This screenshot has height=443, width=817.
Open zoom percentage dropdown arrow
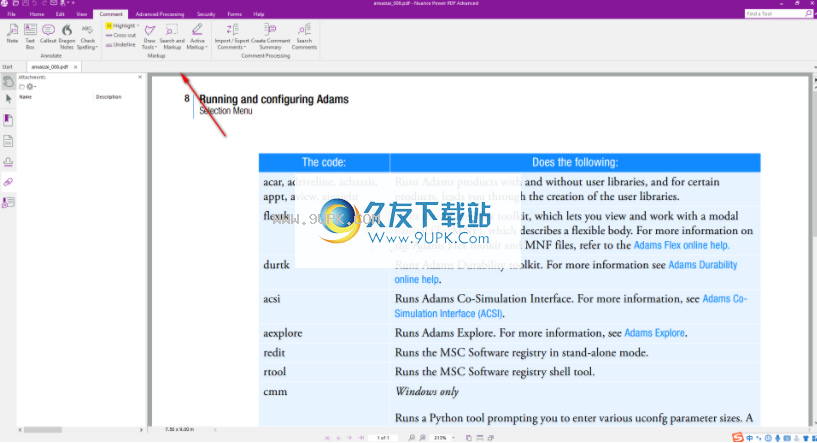point(453,438)
